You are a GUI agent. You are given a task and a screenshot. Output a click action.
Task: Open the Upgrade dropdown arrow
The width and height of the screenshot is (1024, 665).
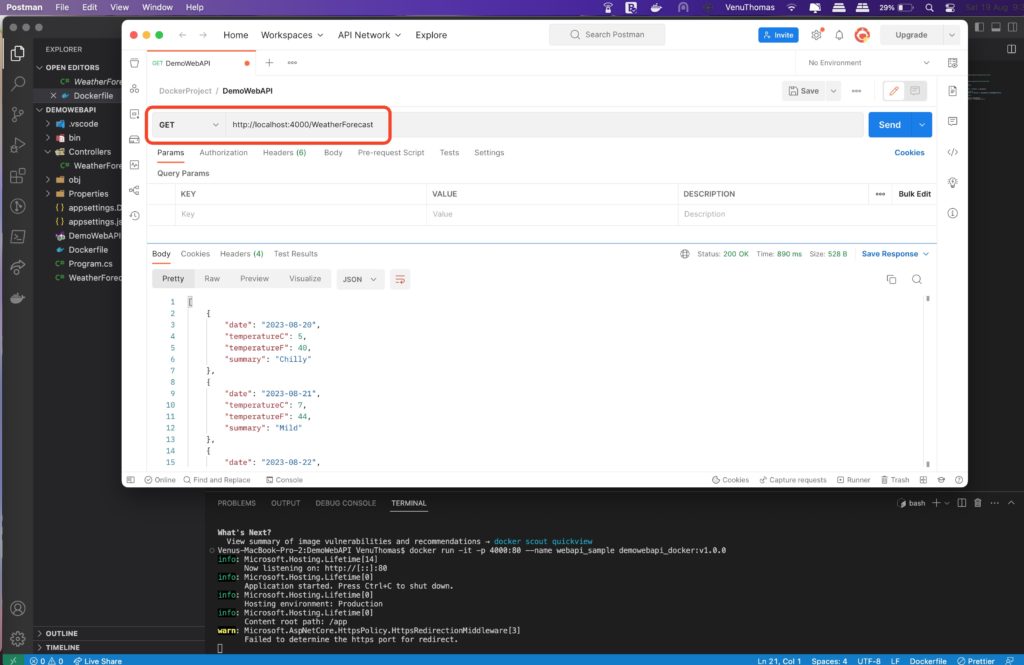tap(952, 35)
